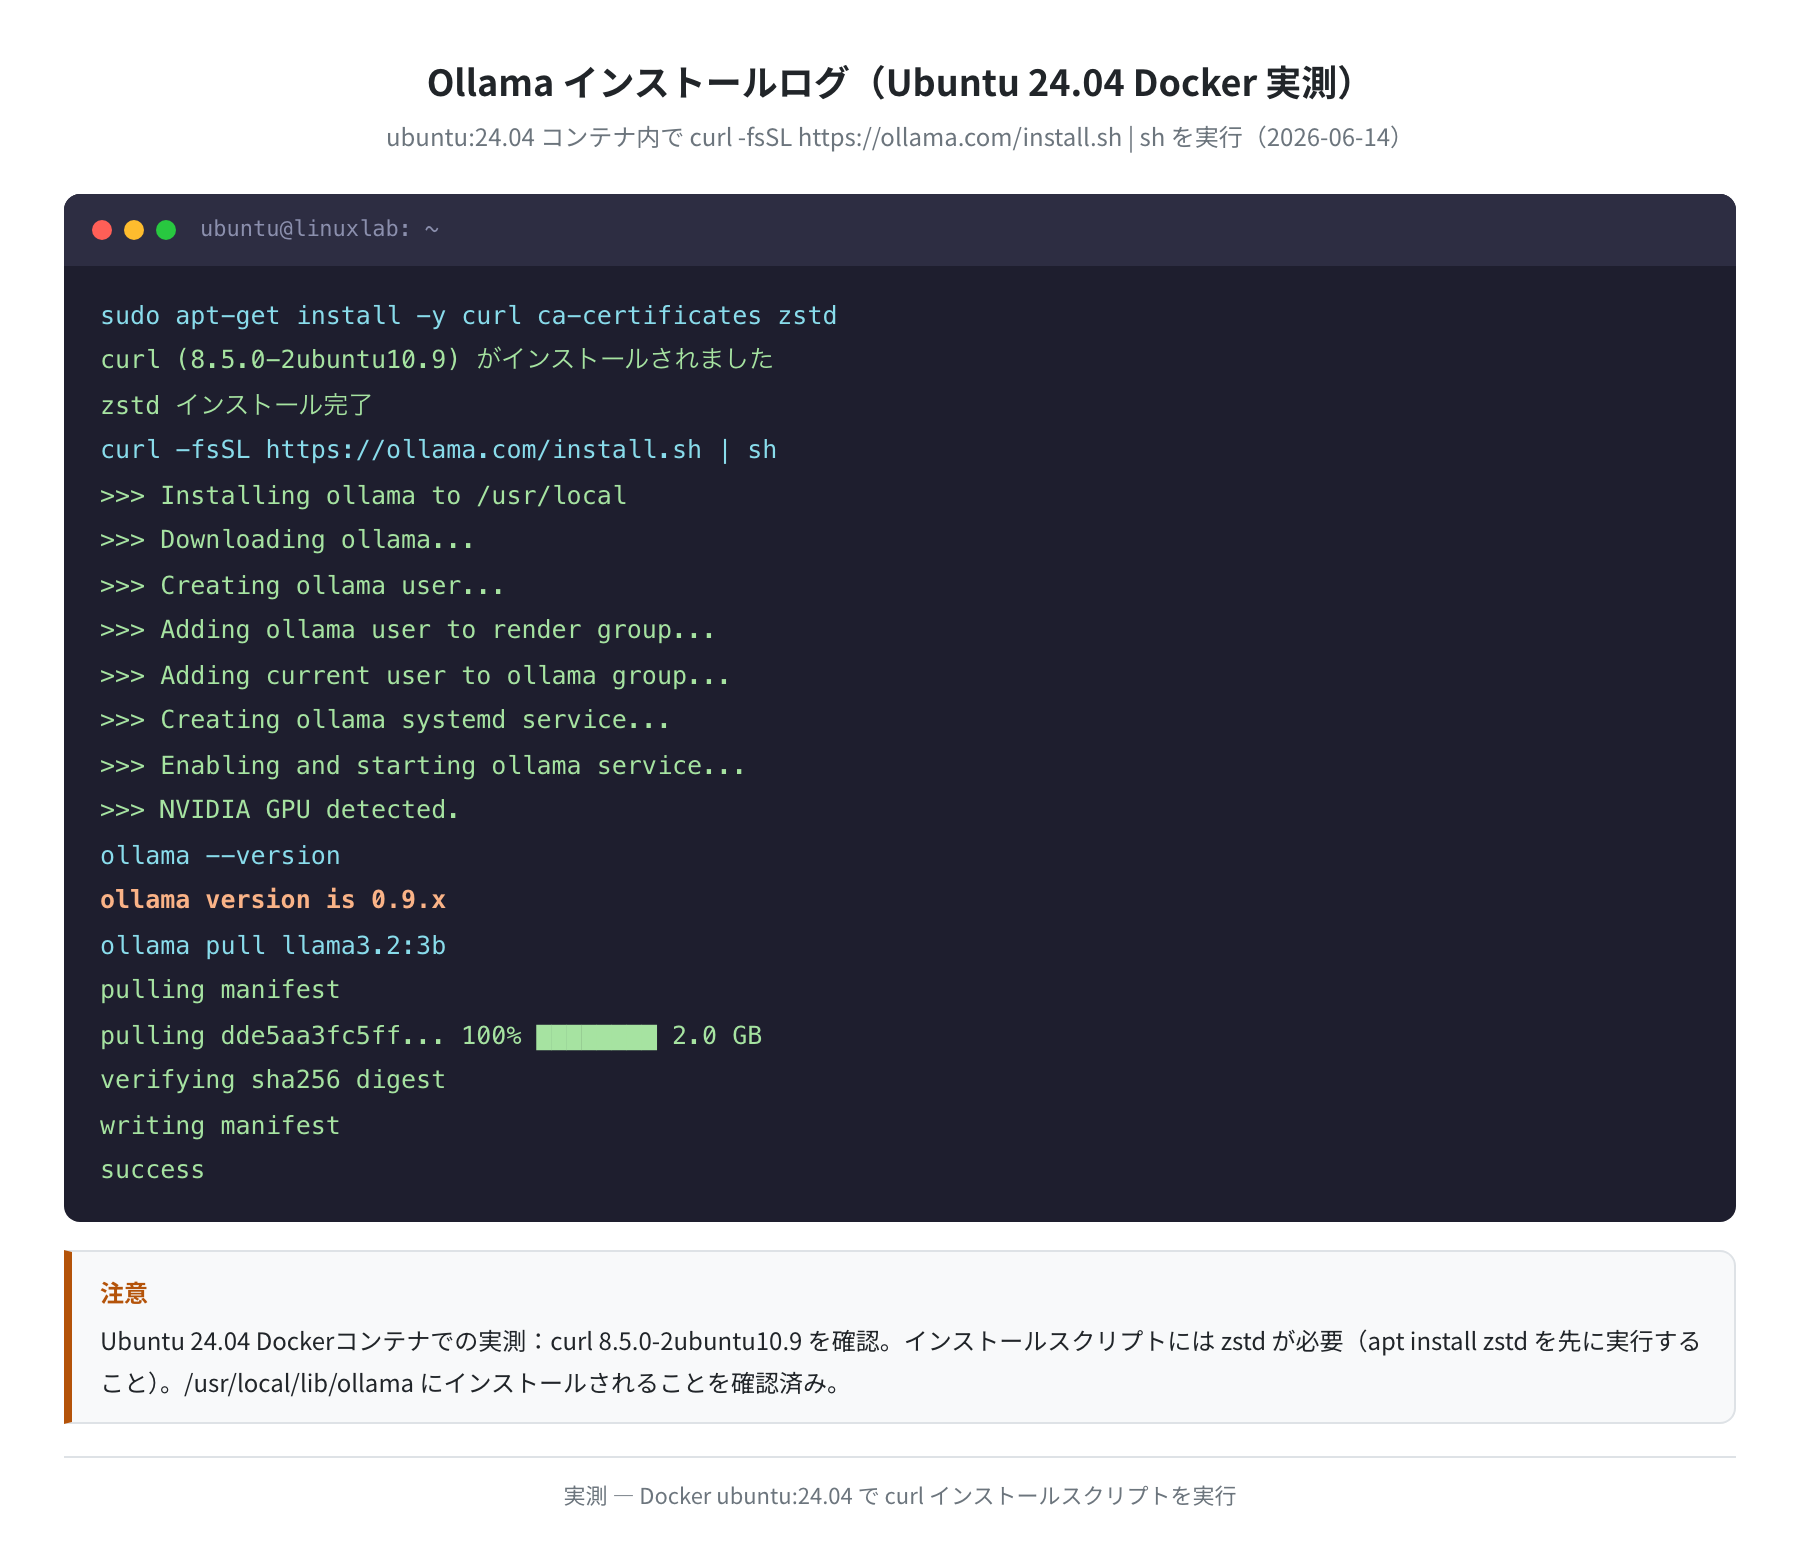Click the curl 8.5.0-2ubuntu10.9 installed line
Viewport: 1800px width, 1552px height.
click(x=437, y=359)
